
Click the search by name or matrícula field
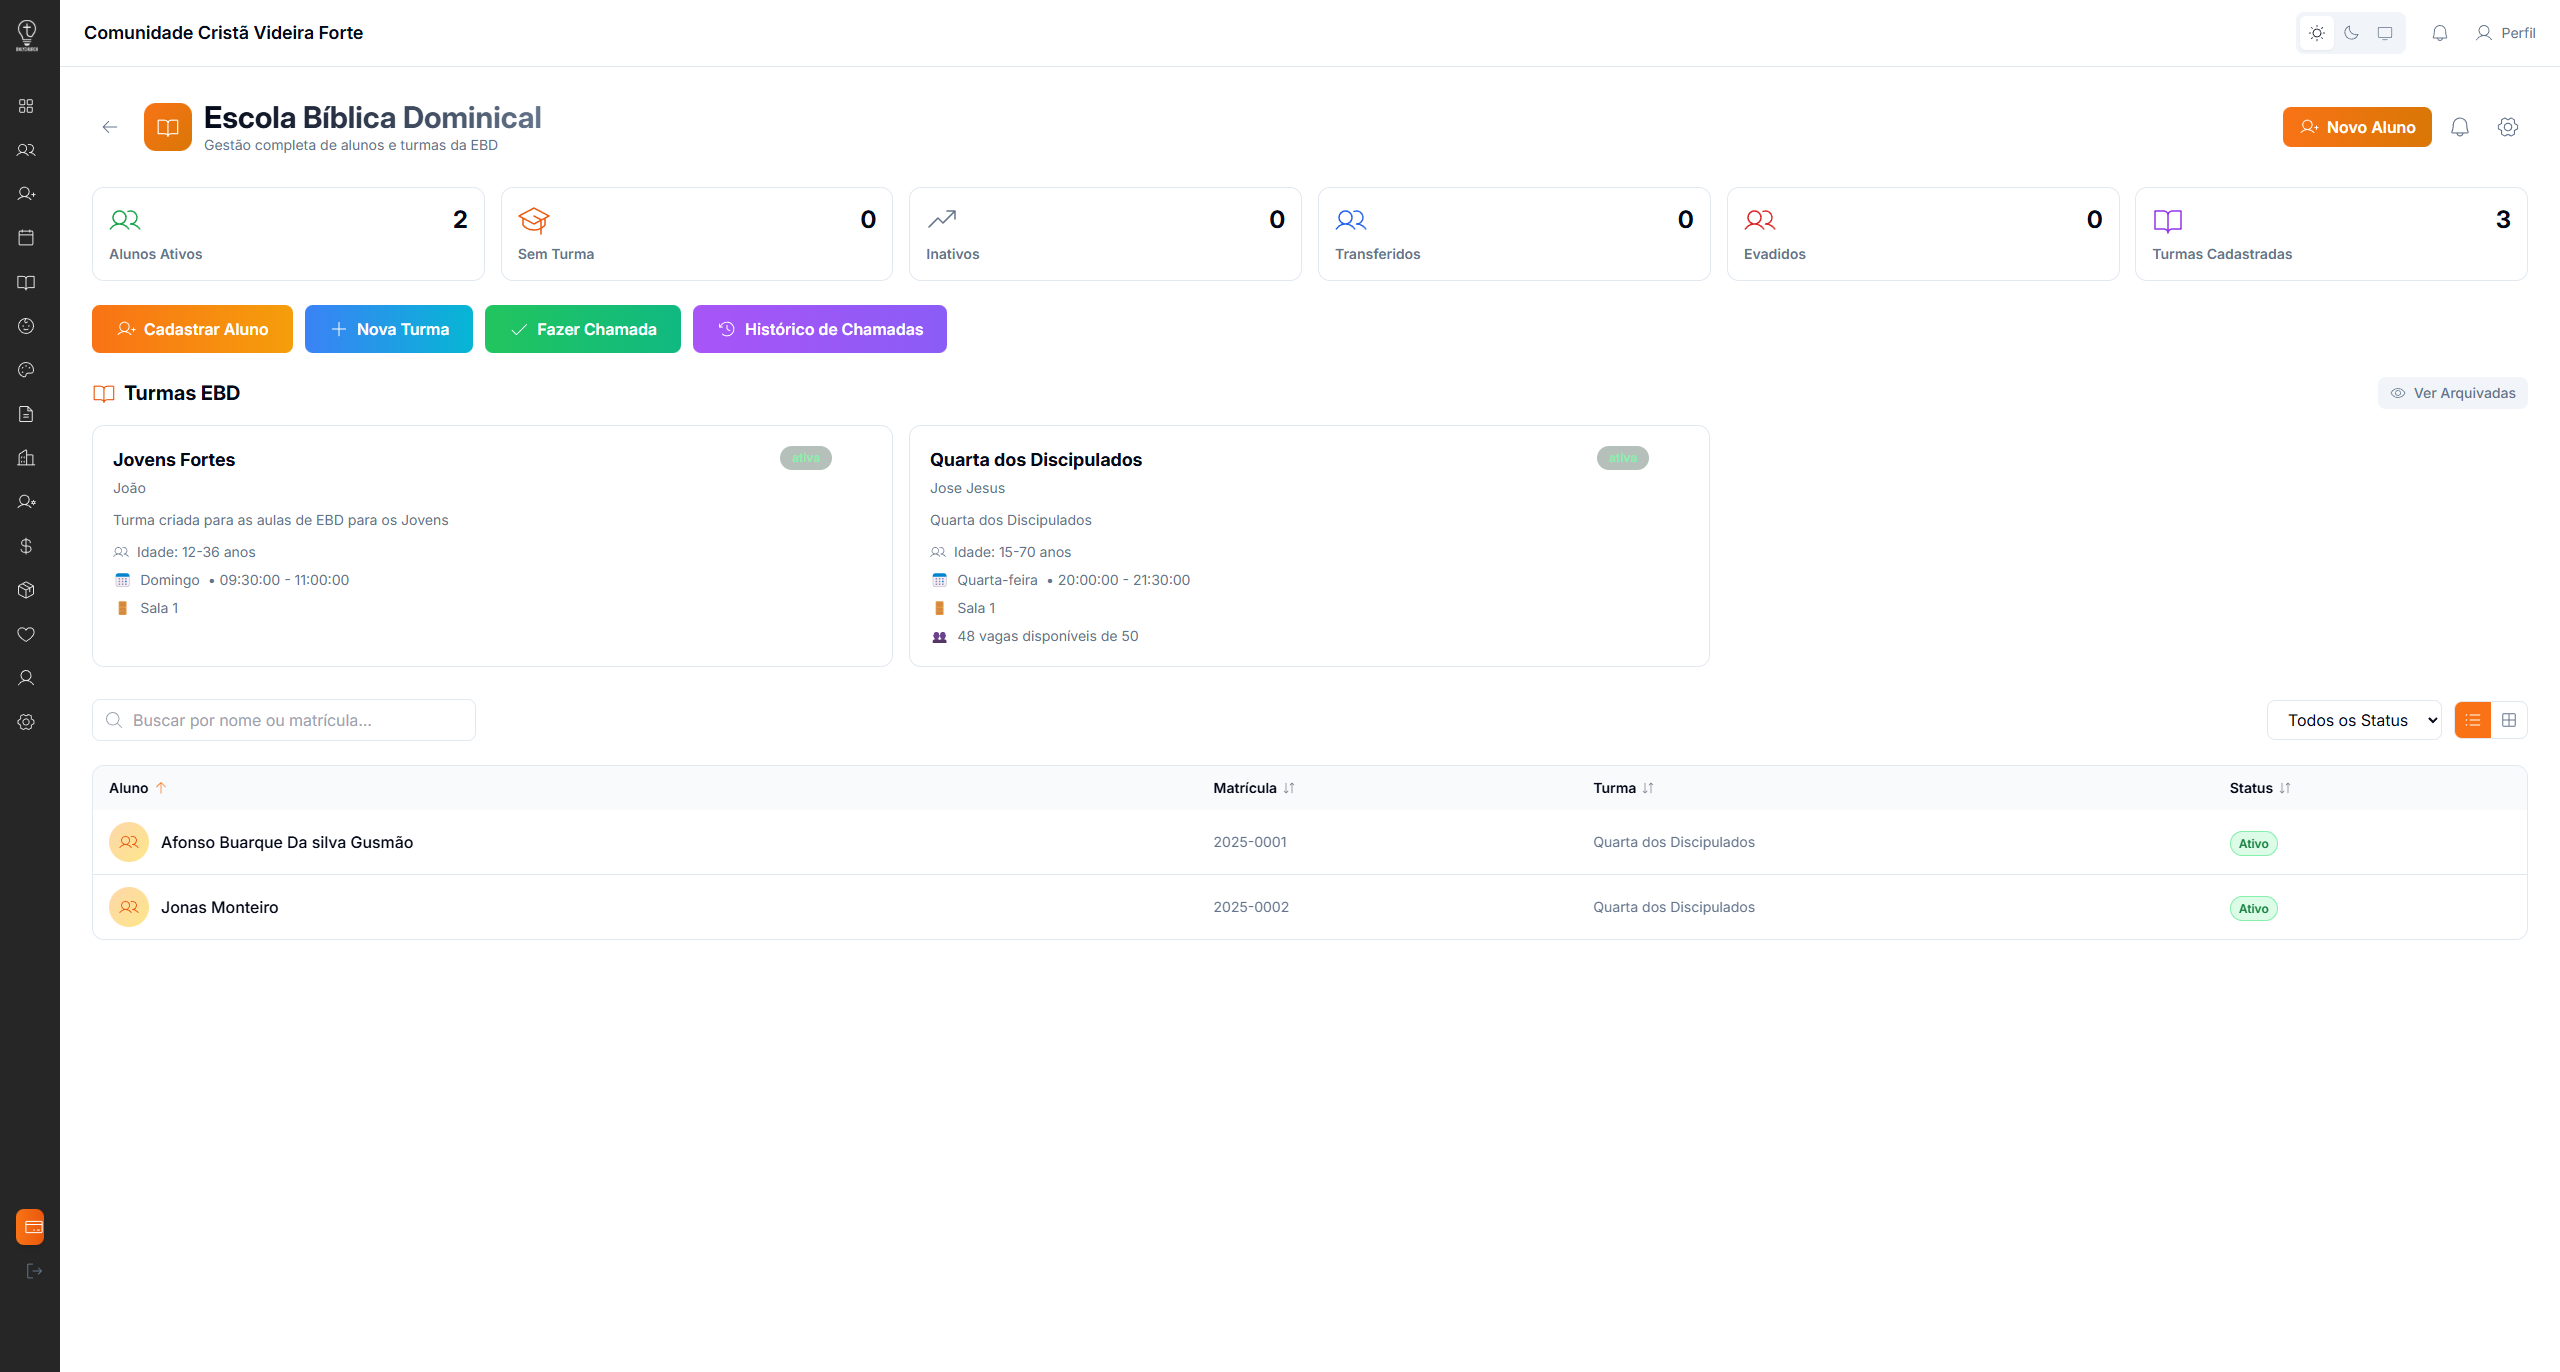coord(284,720)
